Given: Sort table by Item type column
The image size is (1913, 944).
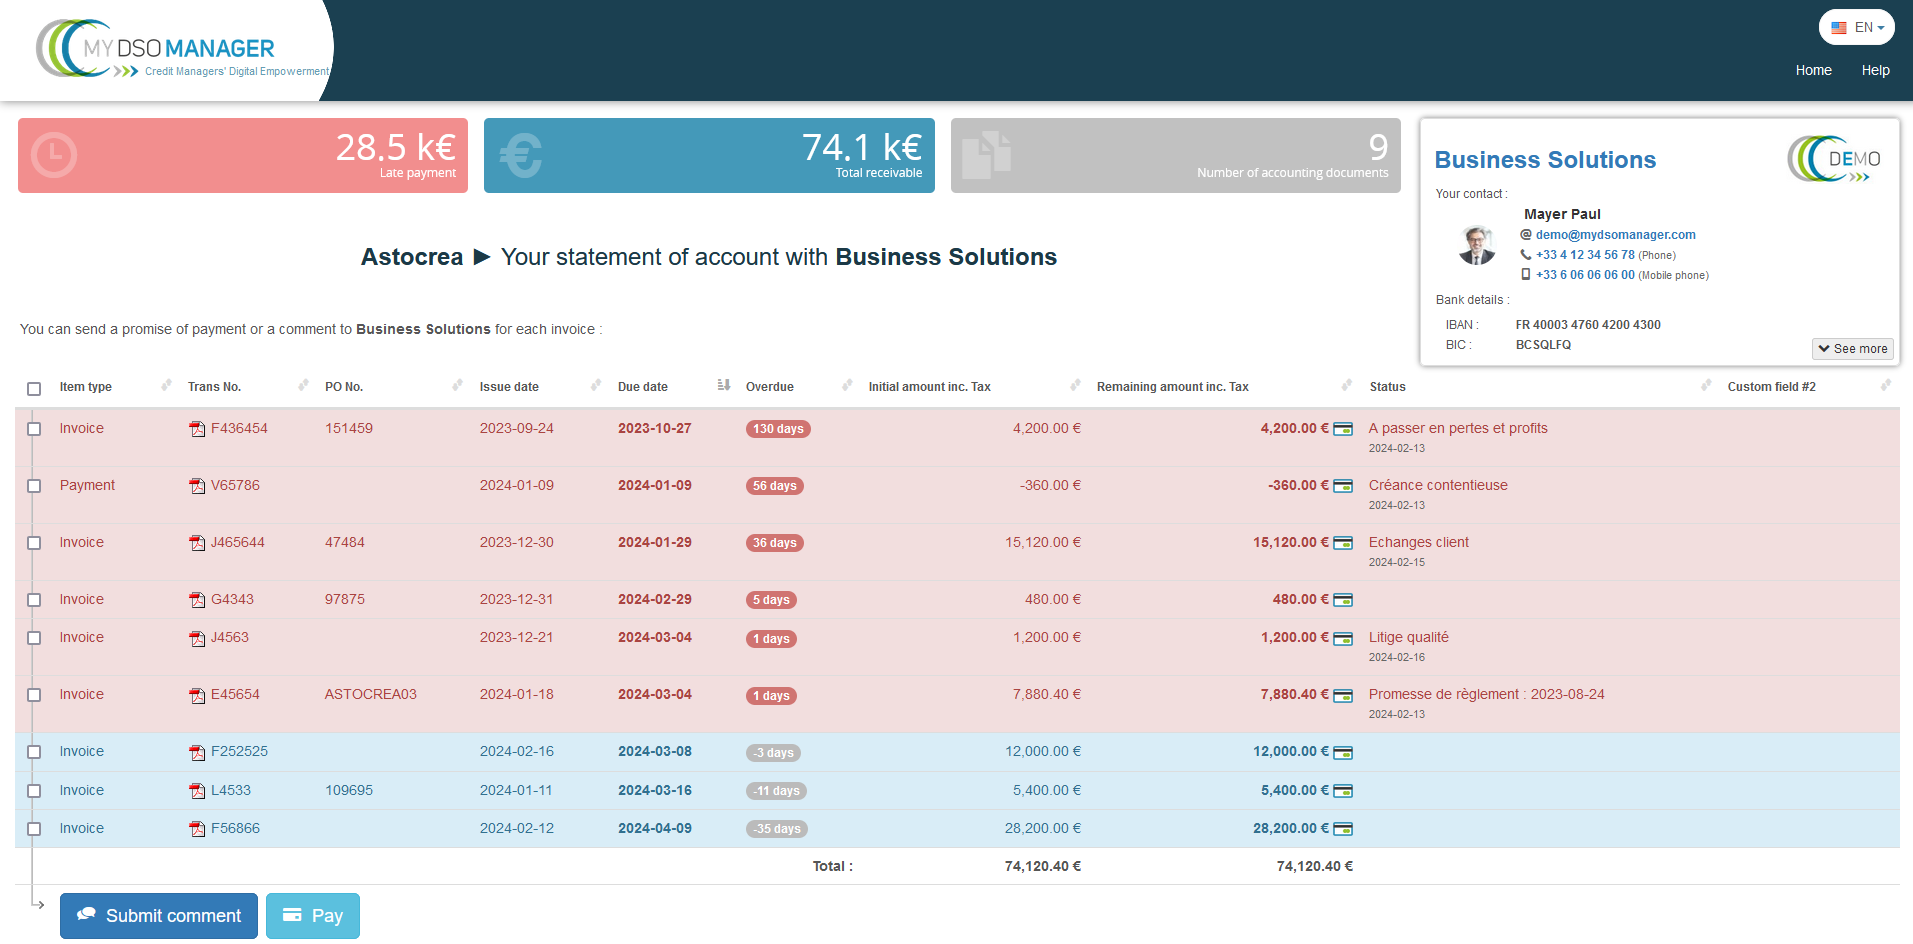Looking at the screenshot, I should (x=115, y=387).
